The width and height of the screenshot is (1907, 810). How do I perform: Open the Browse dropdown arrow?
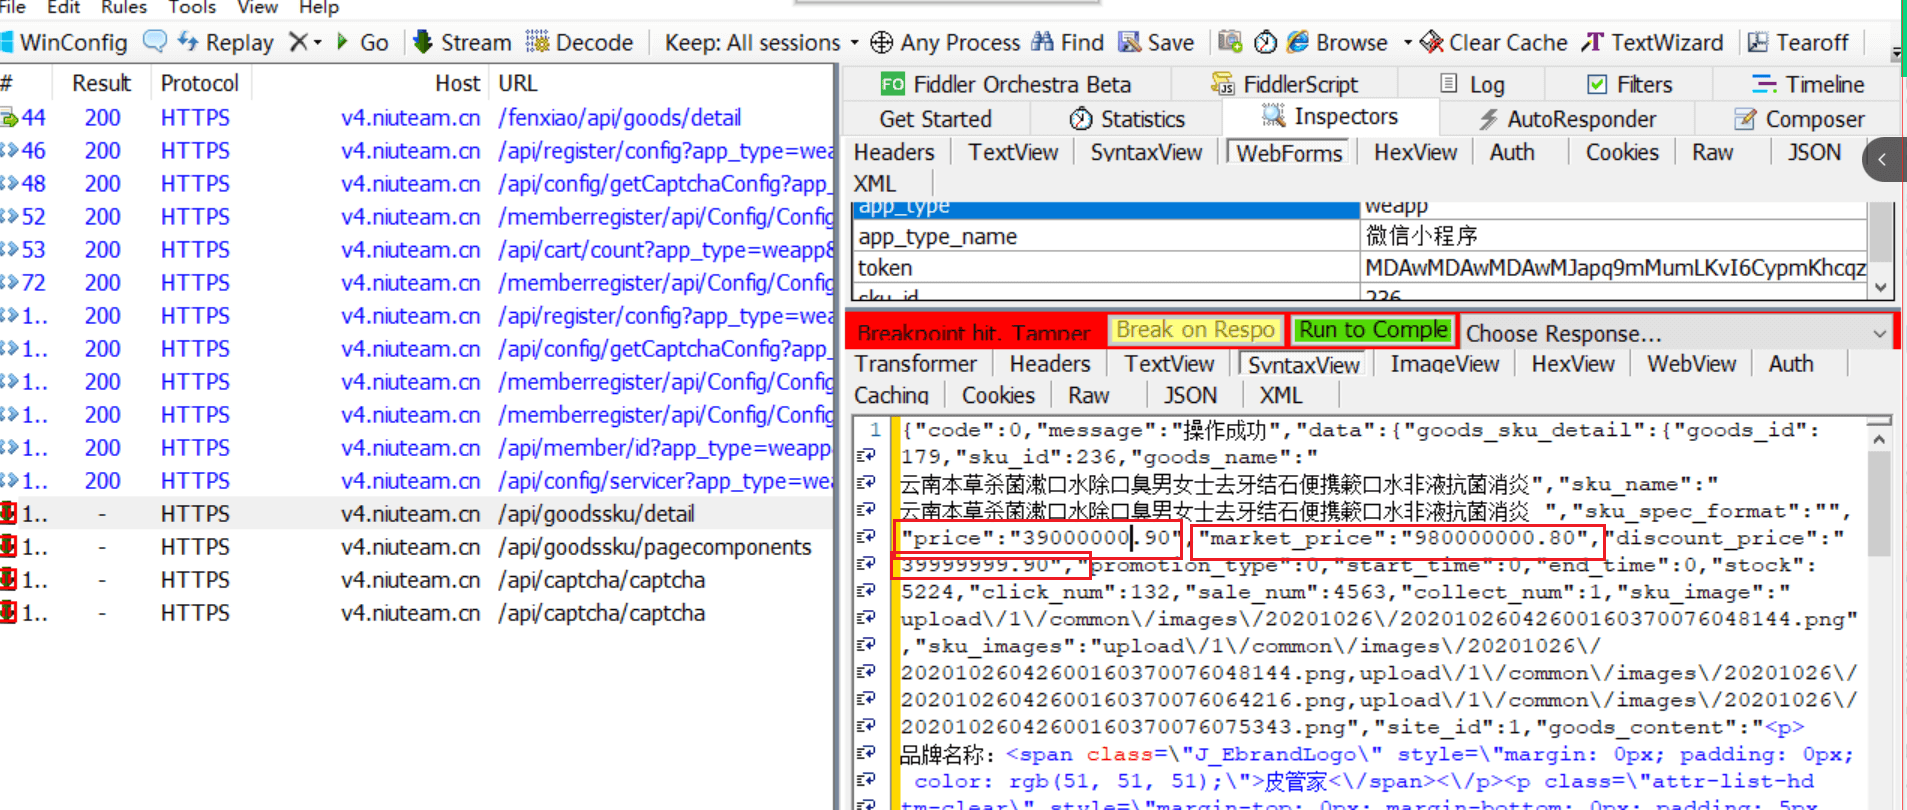1407,43
